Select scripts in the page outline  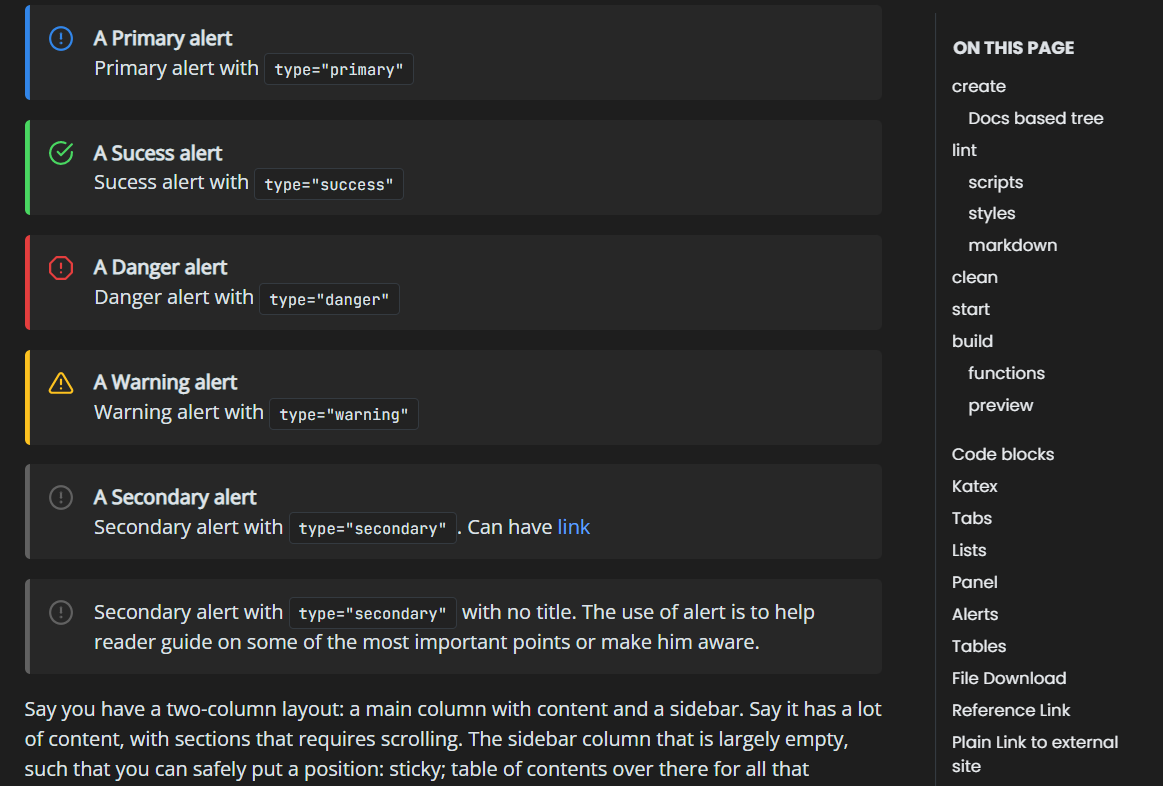click(995, 182)
